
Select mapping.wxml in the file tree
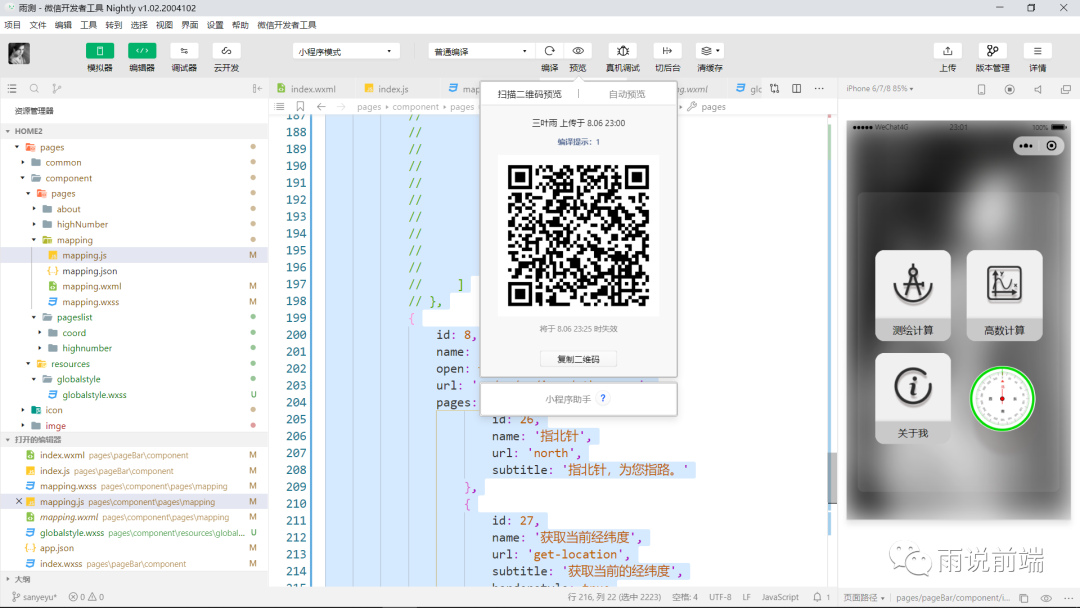[x=91, y=286]
